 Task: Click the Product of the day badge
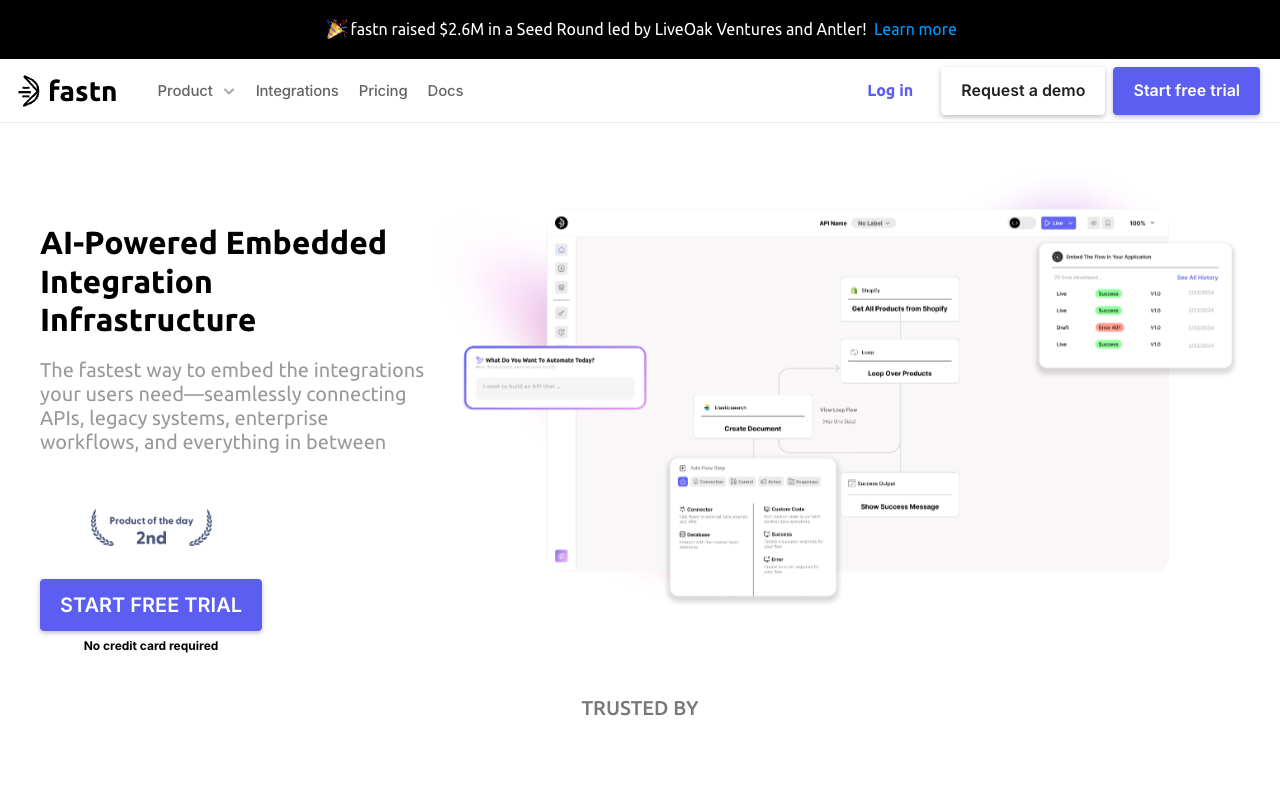click(x=151, y=528)
